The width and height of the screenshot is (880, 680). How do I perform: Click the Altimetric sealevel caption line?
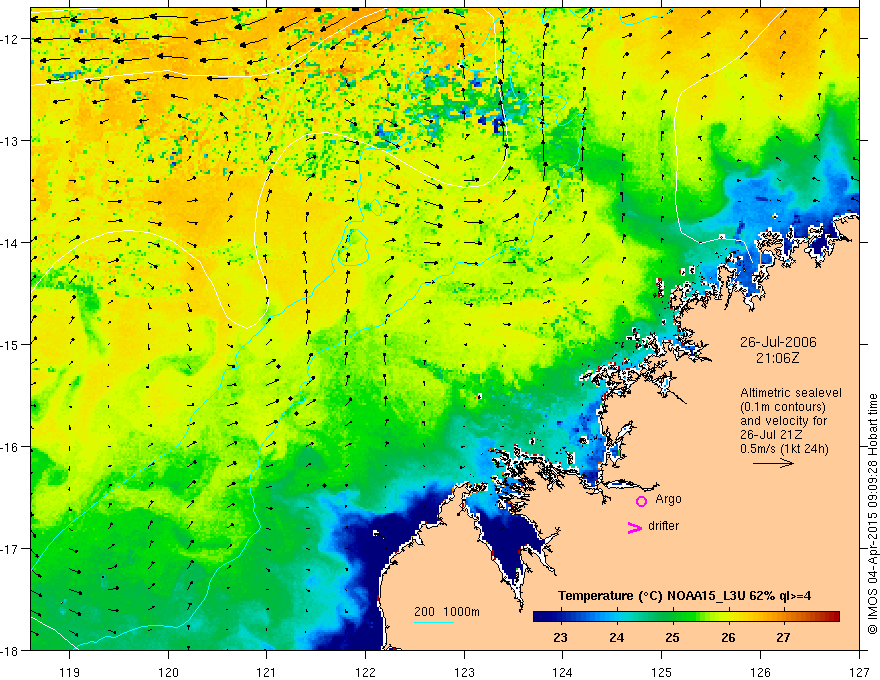(791, 393)
